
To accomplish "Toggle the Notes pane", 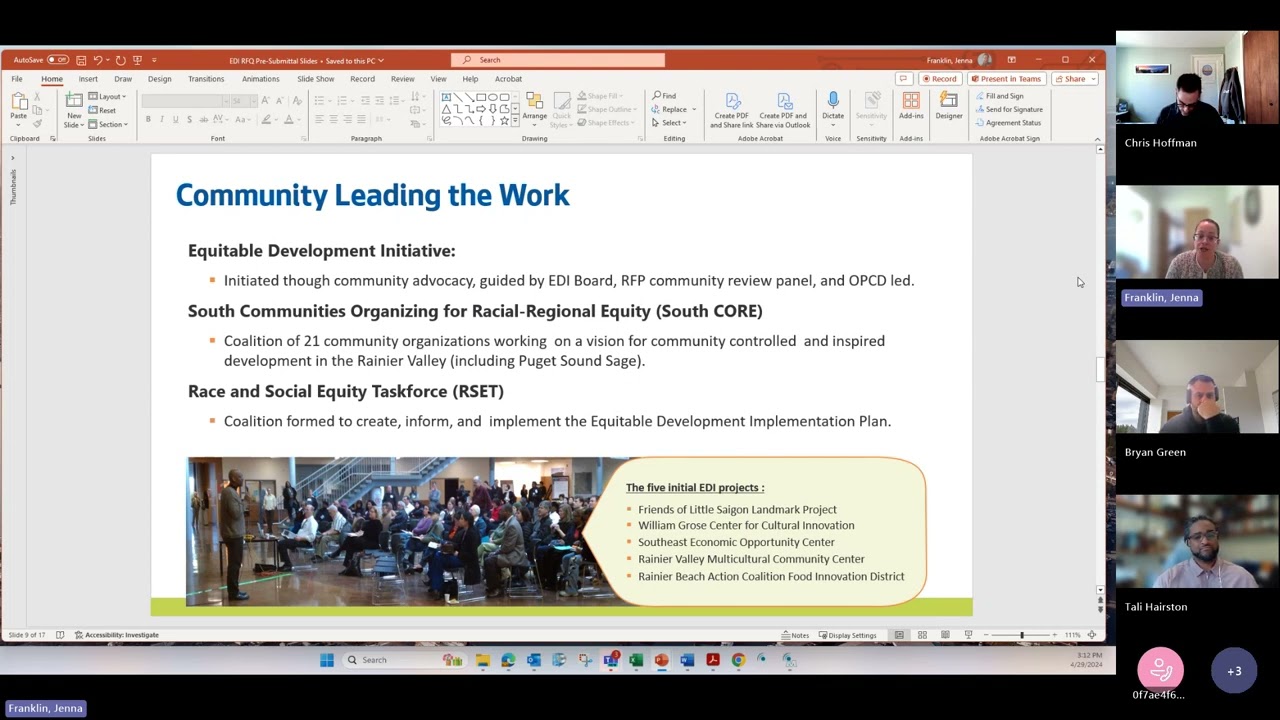I will point(796,635).
